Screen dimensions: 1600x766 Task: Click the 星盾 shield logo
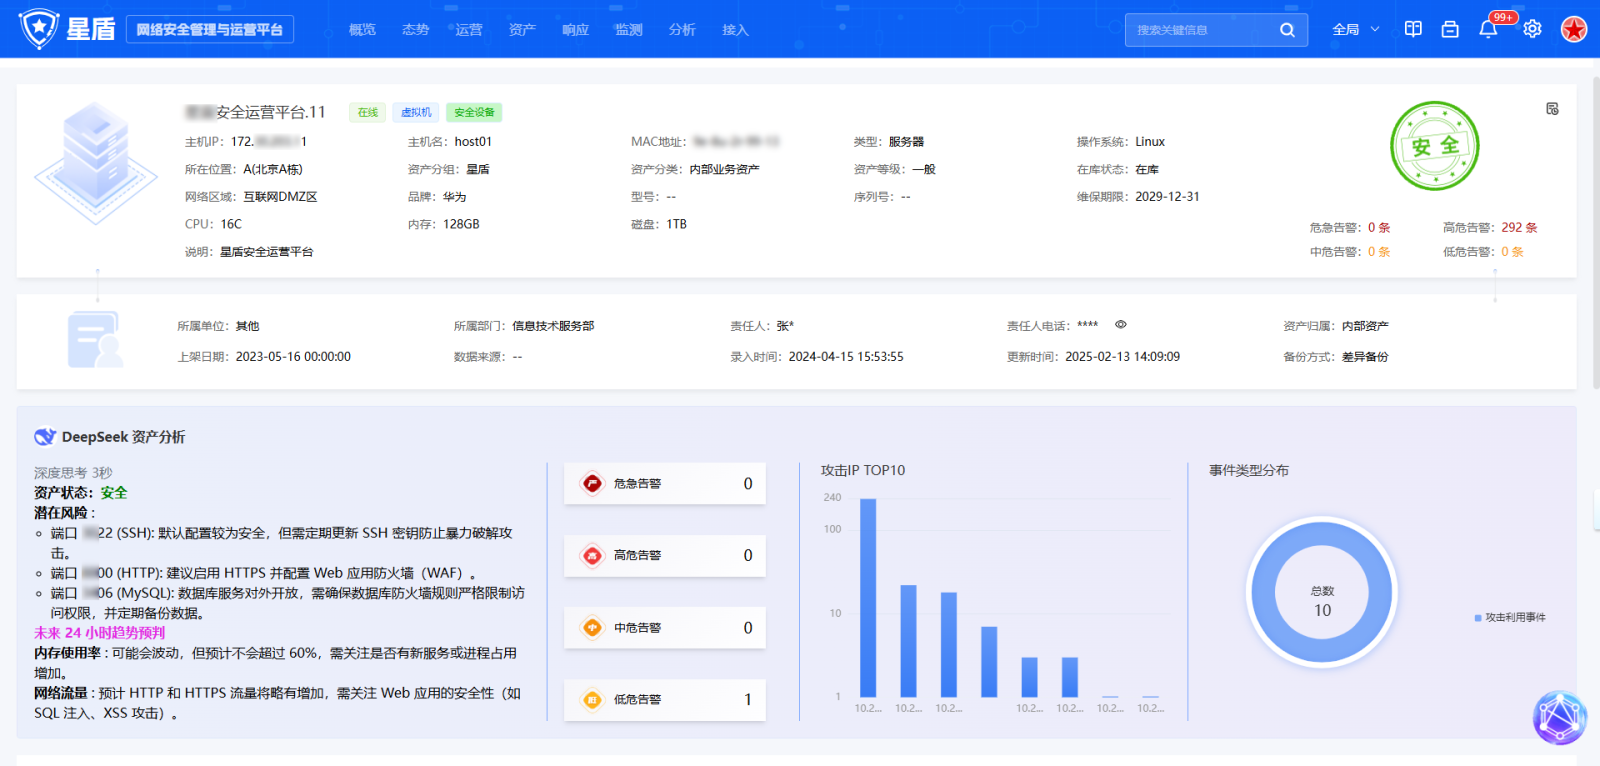pos(40,29)
